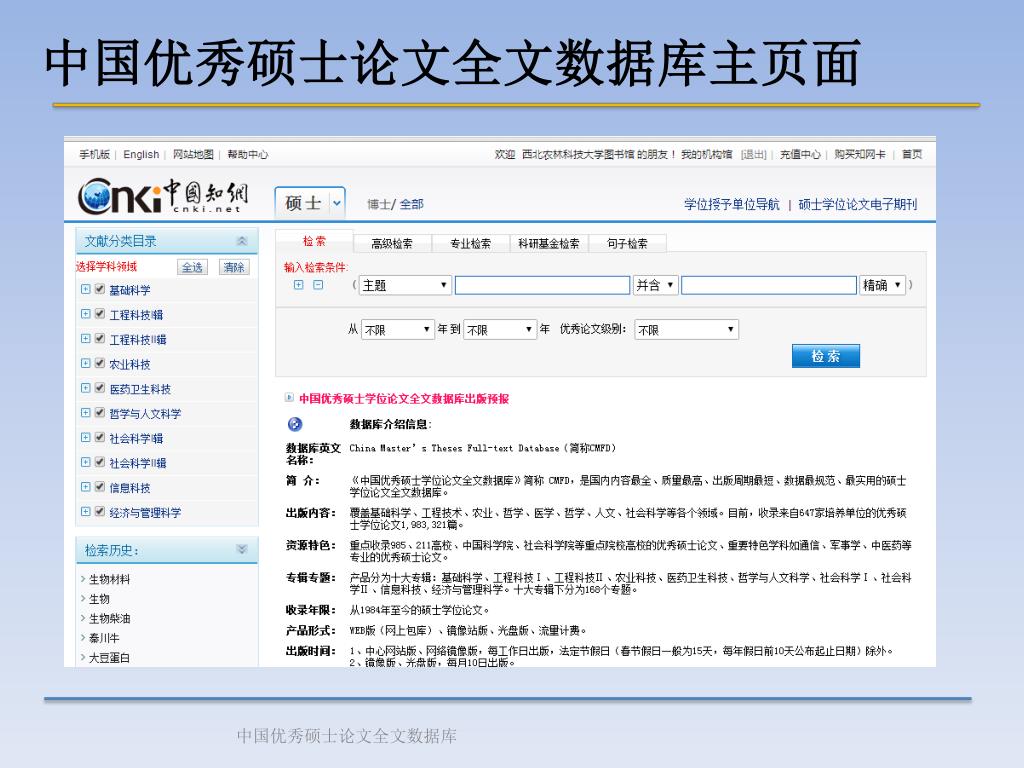1024x768 pixels.
Task: Toggle the 医药卫生科技 checkbox
Action: 100,388
